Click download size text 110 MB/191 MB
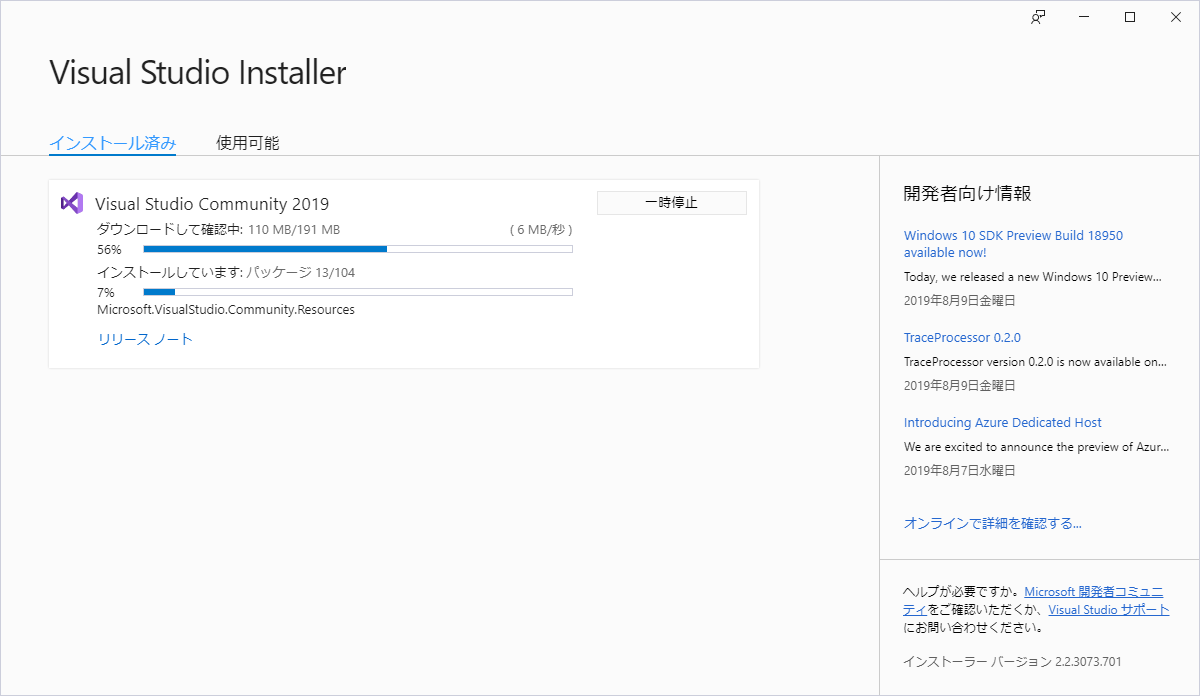Viewport: 1200px width, 696px height. [294, 230]
